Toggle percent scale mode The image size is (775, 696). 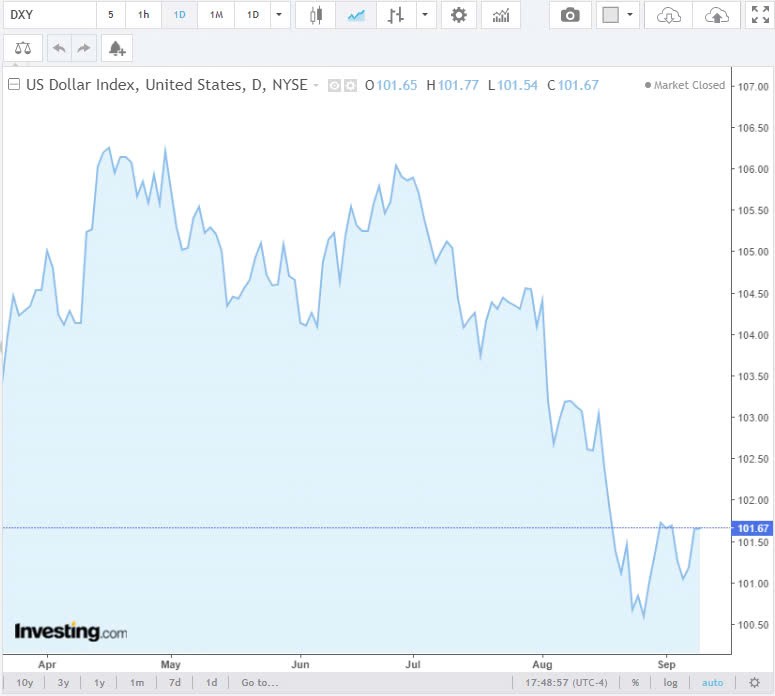pyautogui.click(x=635, y=683)
